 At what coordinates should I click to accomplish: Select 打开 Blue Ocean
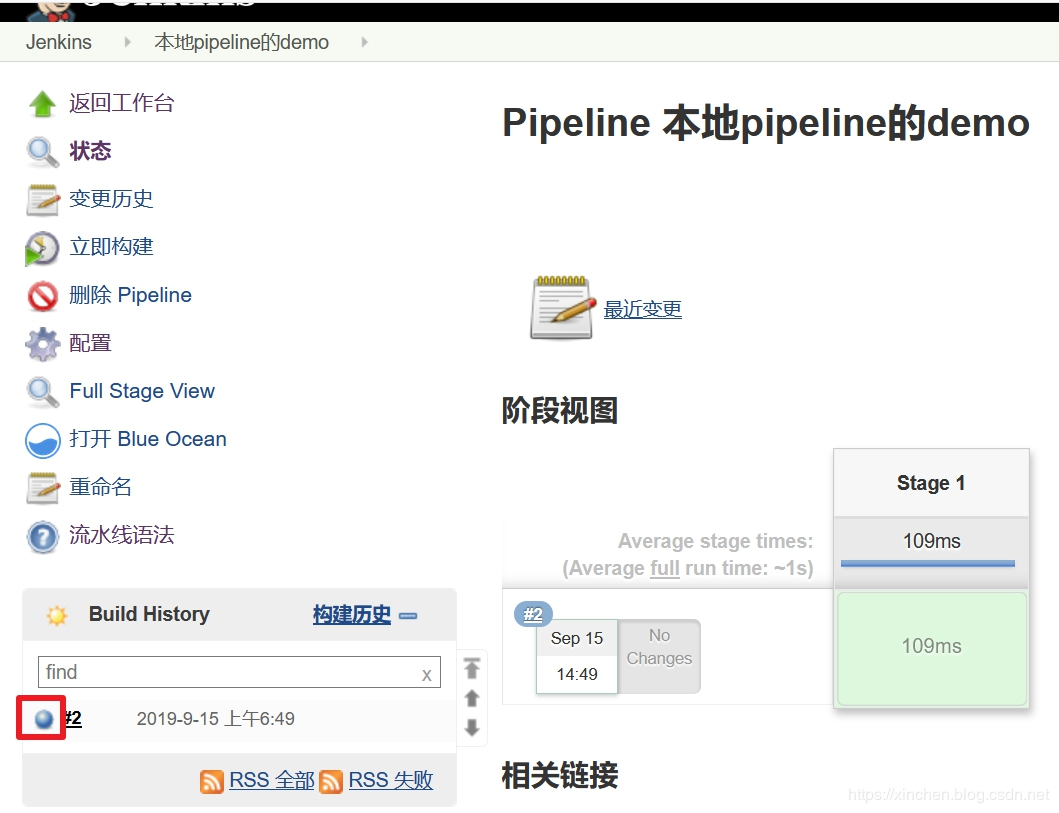pyautogui.click(x=148, y=439)
